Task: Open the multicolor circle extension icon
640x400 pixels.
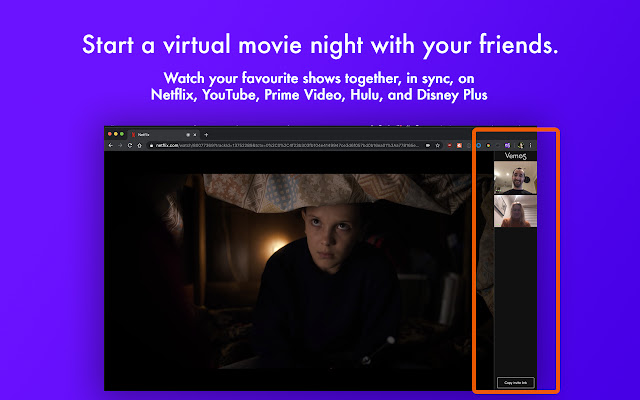Action: 488,145
